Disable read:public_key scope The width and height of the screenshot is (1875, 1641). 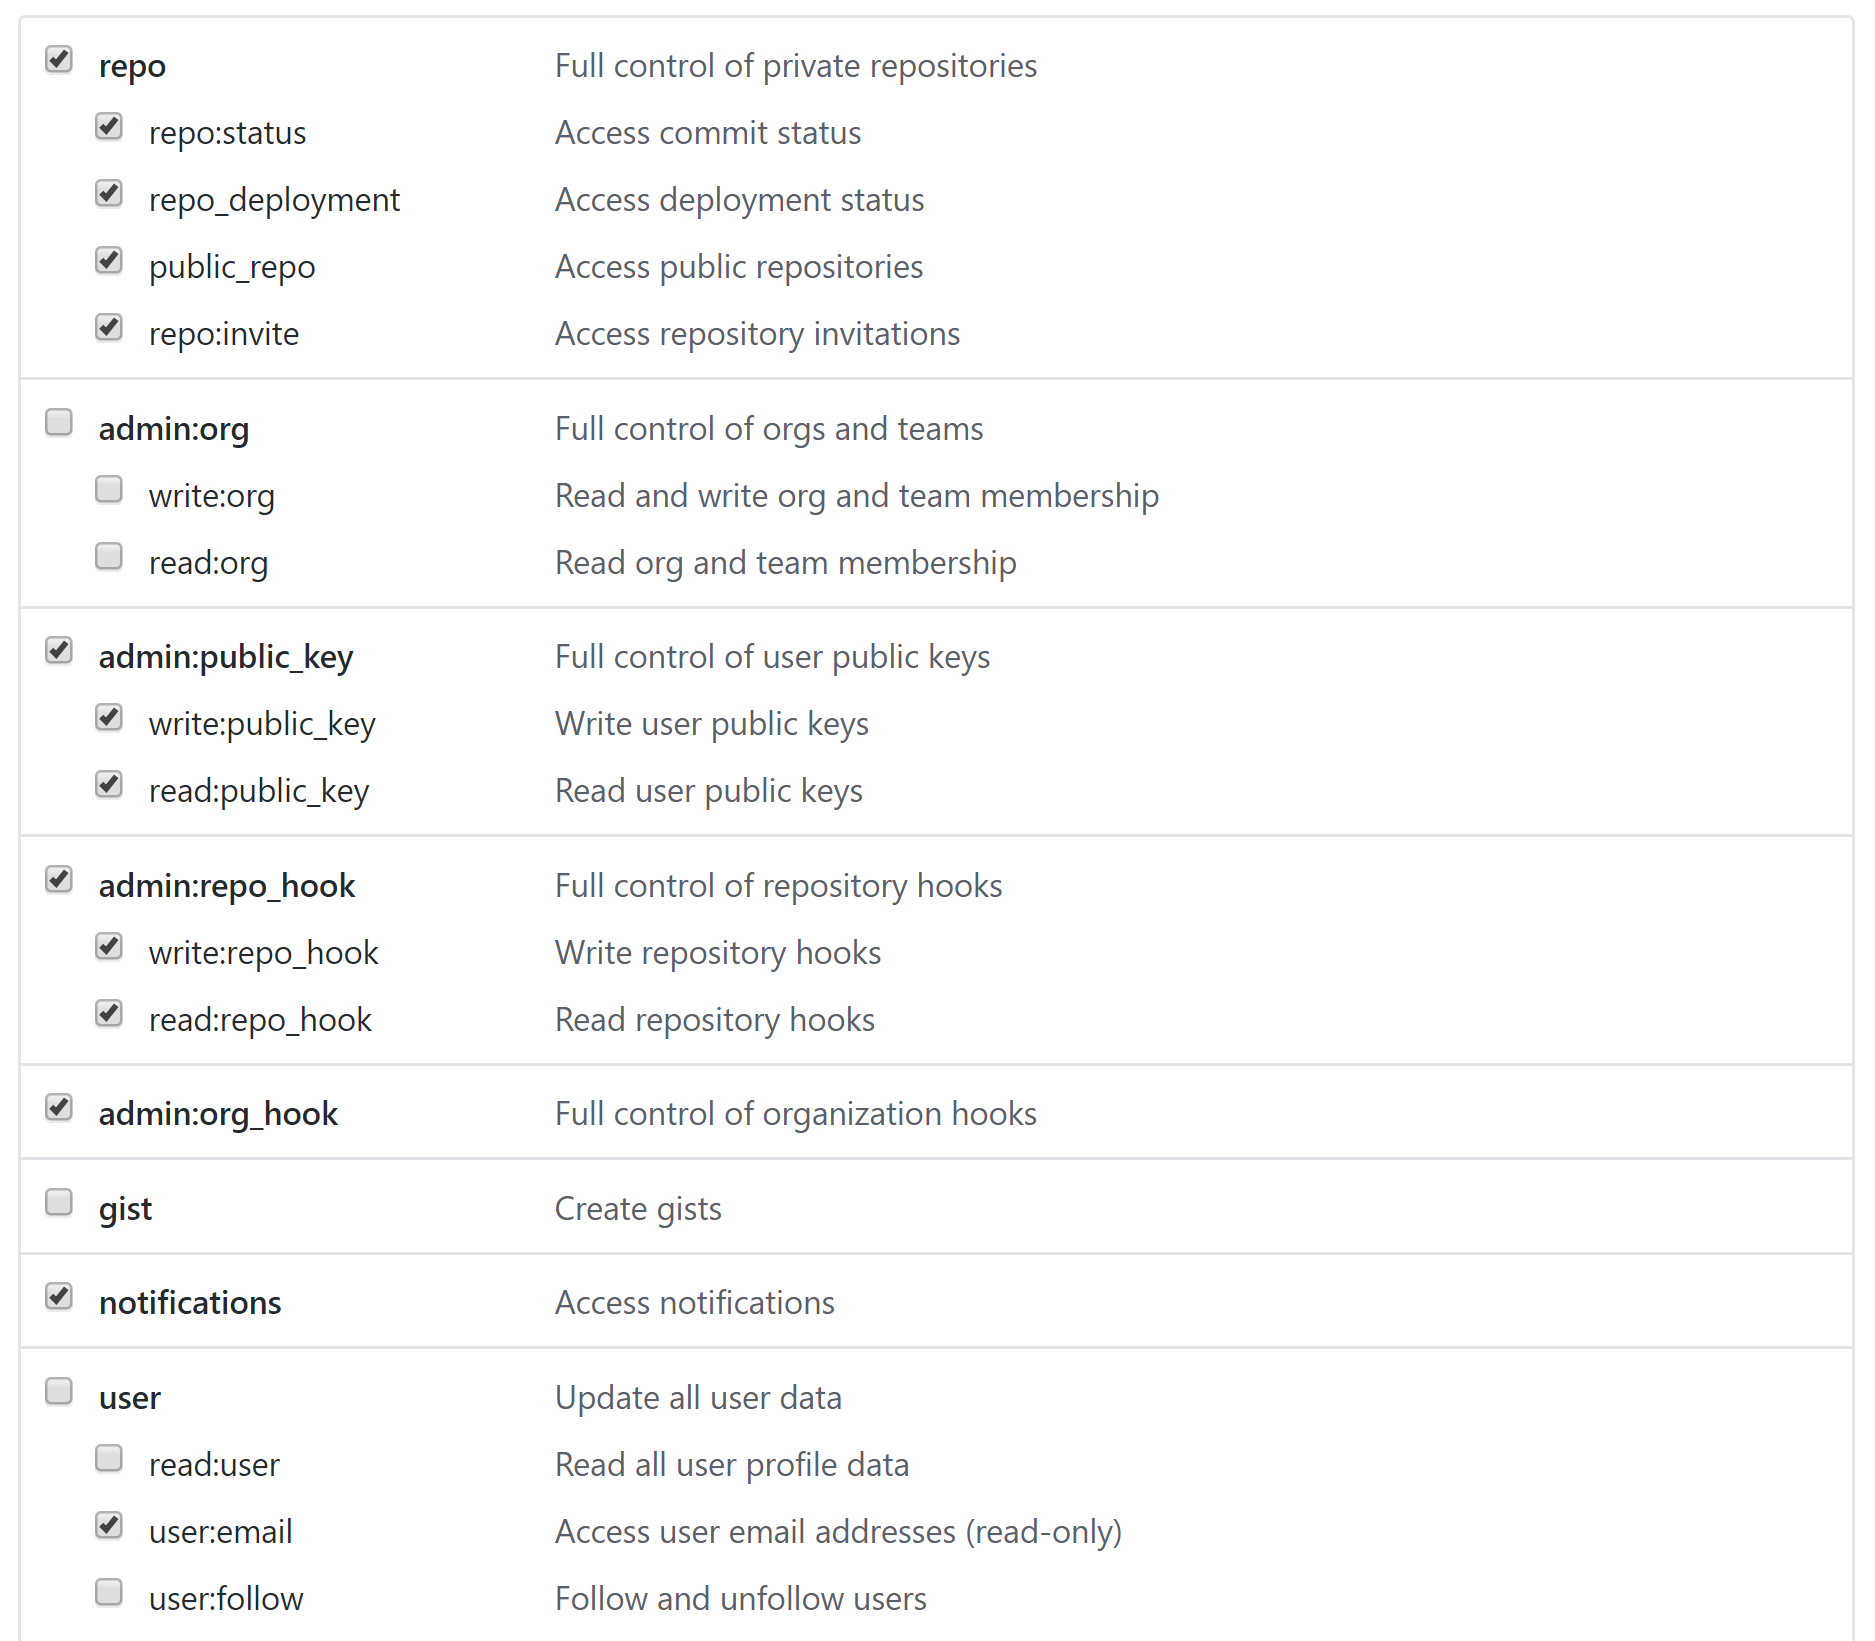coord(109,785)
